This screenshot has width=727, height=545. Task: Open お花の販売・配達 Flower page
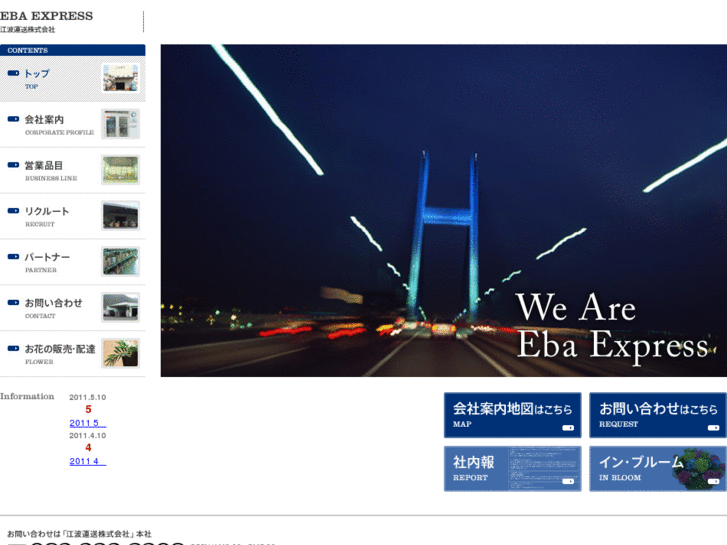click(72, 354)
